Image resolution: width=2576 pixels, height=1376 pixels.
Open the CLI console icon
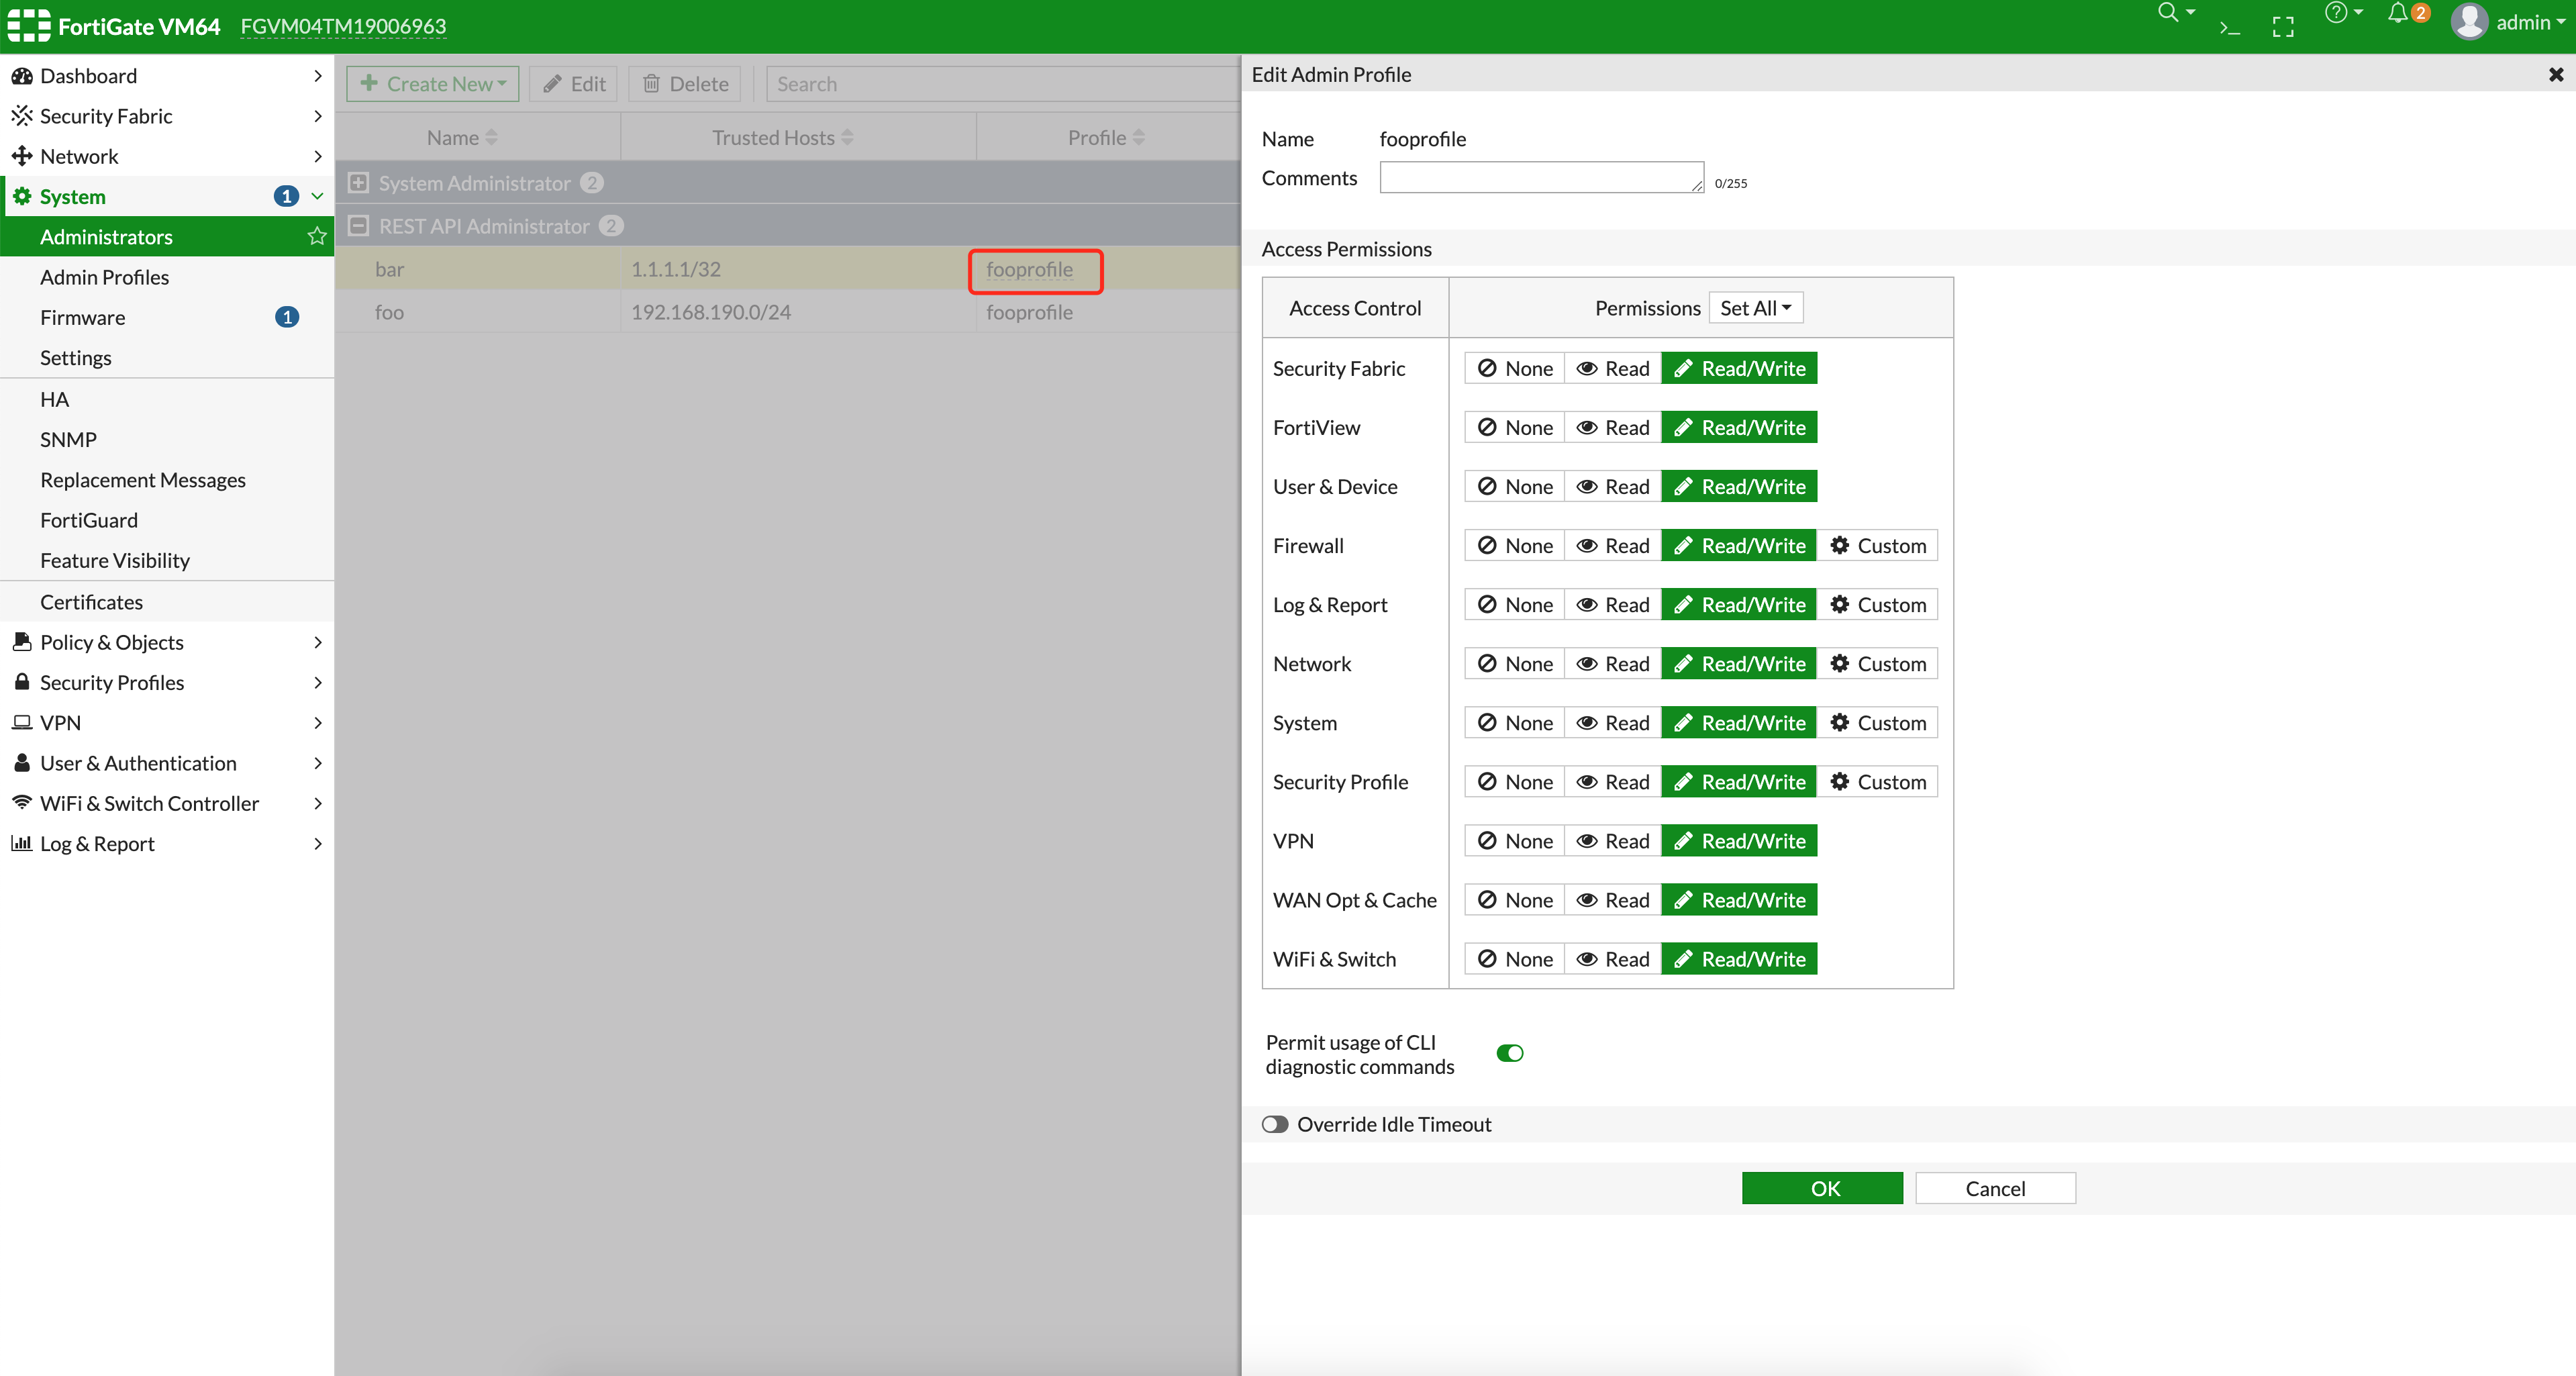(2230, 27)
